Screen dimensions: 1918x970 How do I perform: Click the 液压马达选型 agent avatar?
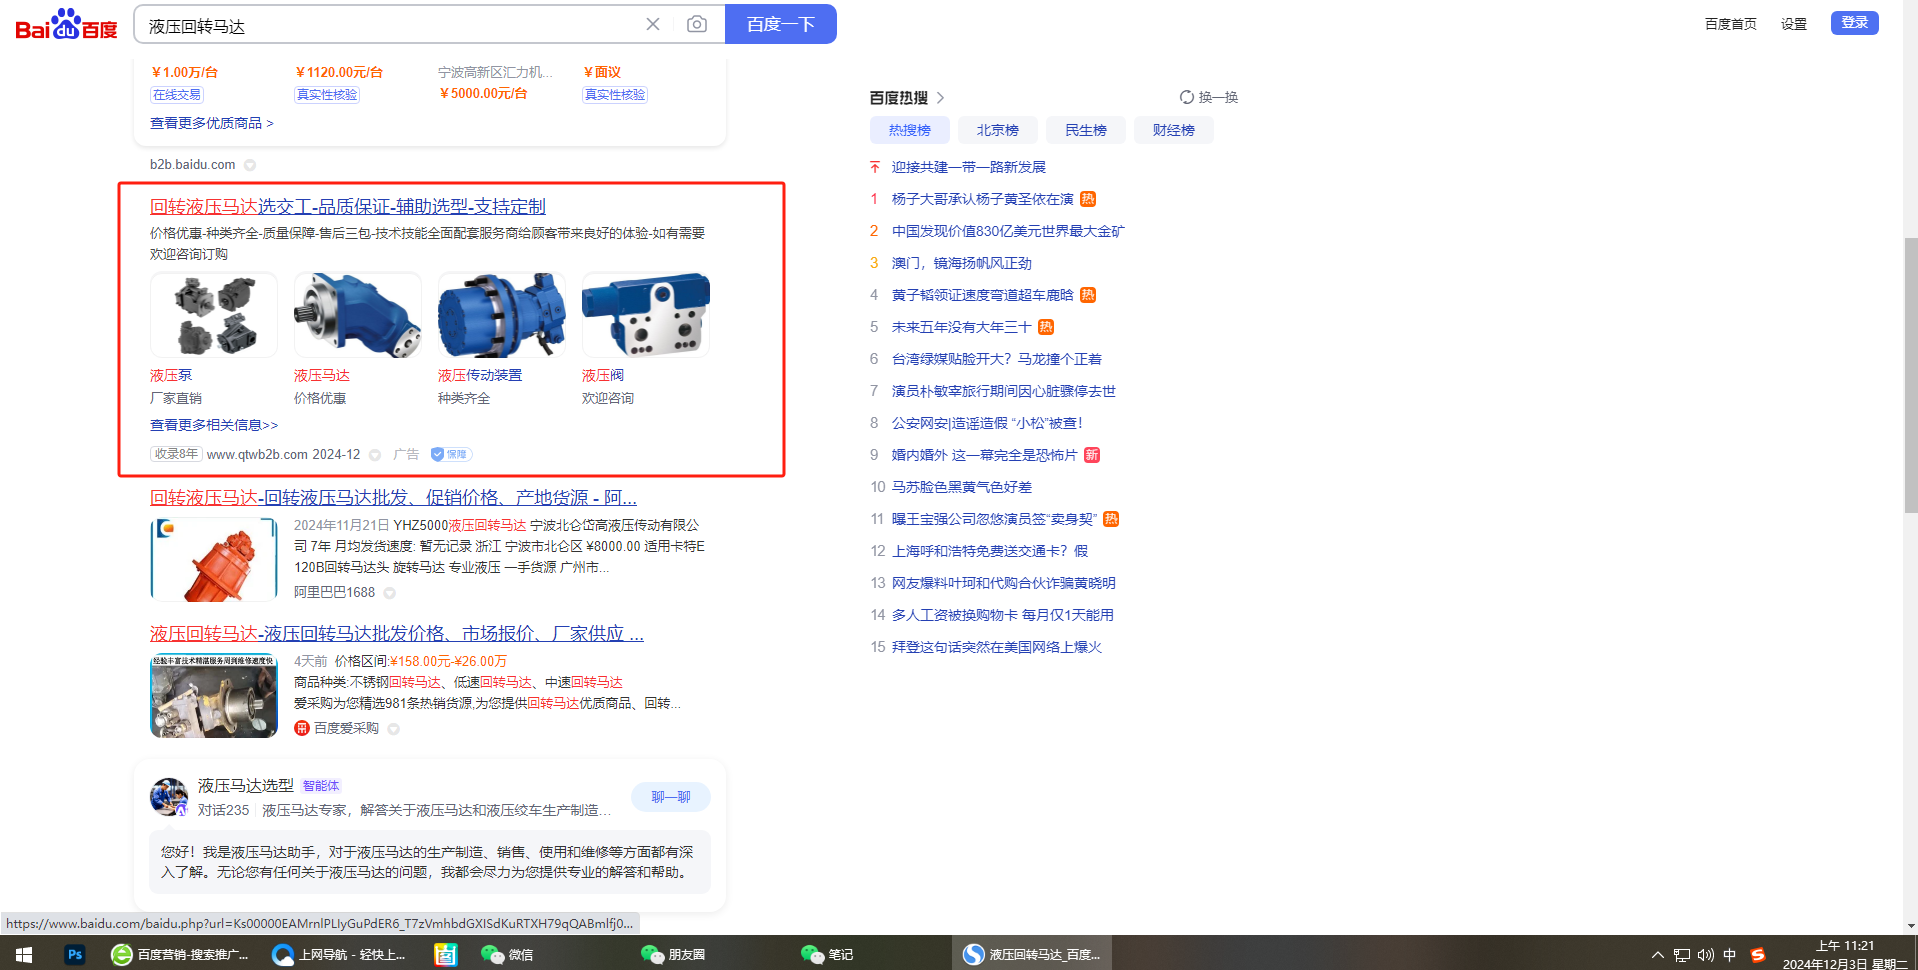click(x=169, y=797)
